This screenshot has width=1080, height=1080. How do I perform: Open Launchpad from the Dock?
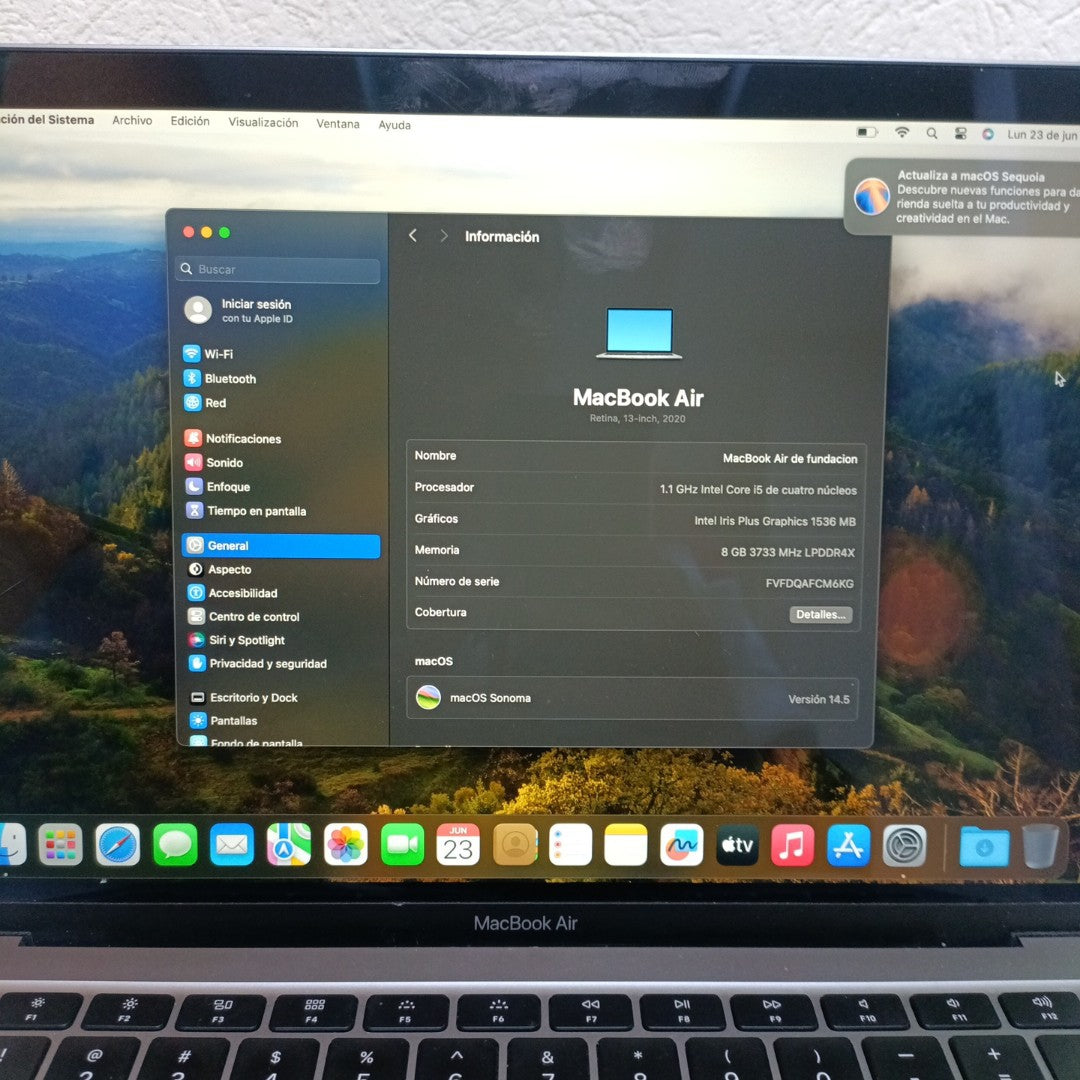pyautogui.click(x=61, y=844)
